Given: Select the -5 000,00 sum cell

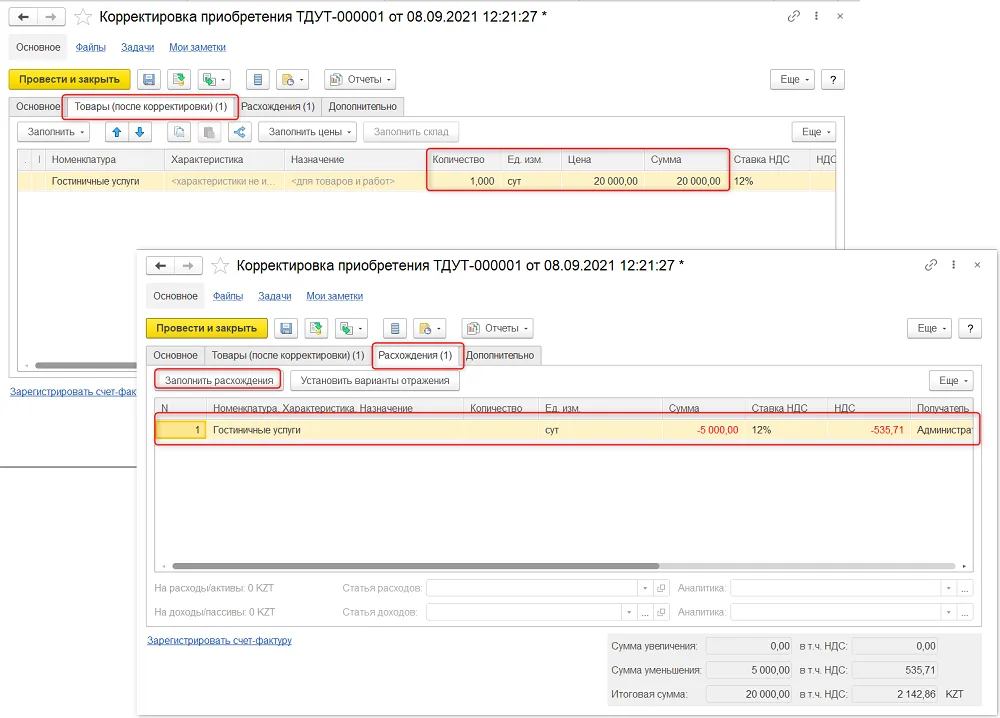Looking at the screenshot, I should pos(703,430).
